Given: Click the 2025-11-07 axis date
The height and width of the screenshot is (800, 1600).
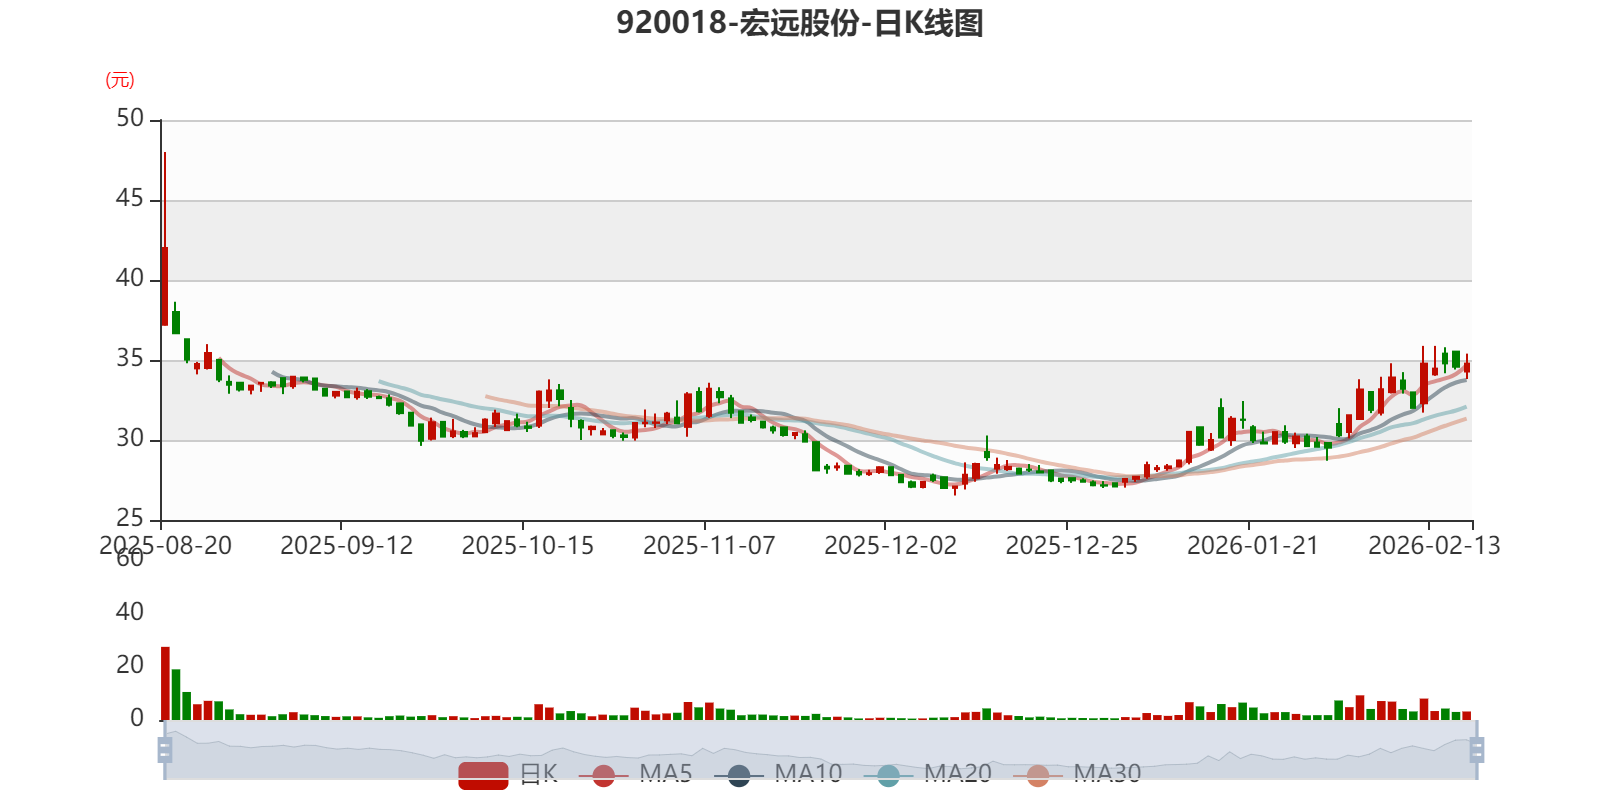Looking at the screenshot, I should [x=709, y=545].
